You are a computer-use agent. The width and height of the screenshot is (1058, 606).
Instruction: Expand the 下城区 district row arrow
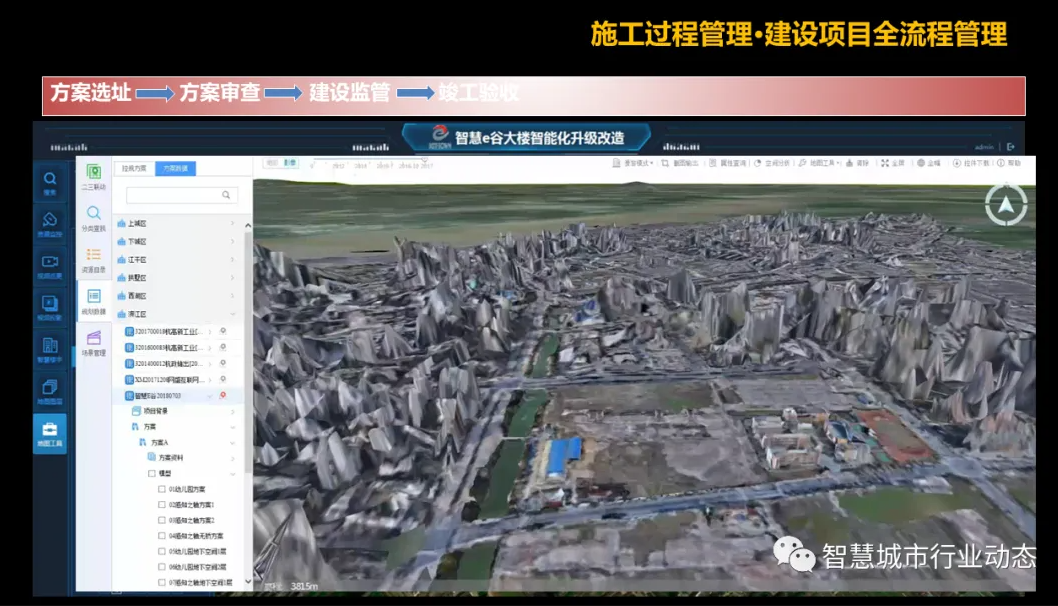[x=233, y=242]
